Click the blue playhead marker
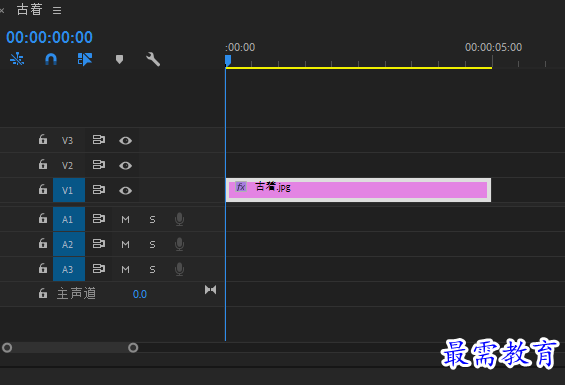Screen dimensions: 565x385 coord(228,60)
